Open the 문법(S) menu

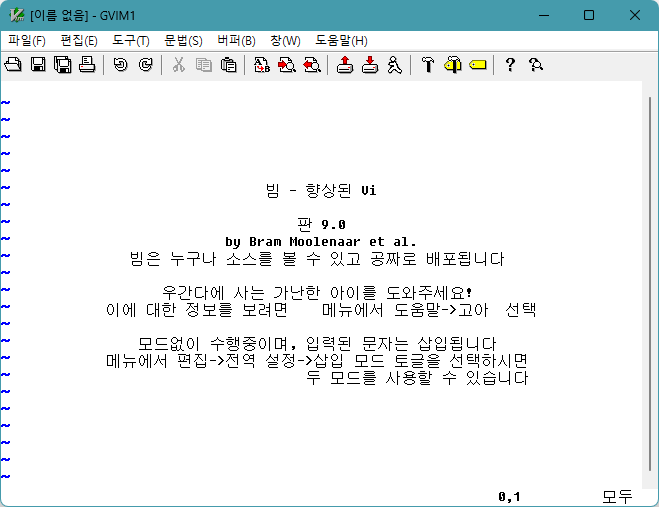[x=183, y=41]
